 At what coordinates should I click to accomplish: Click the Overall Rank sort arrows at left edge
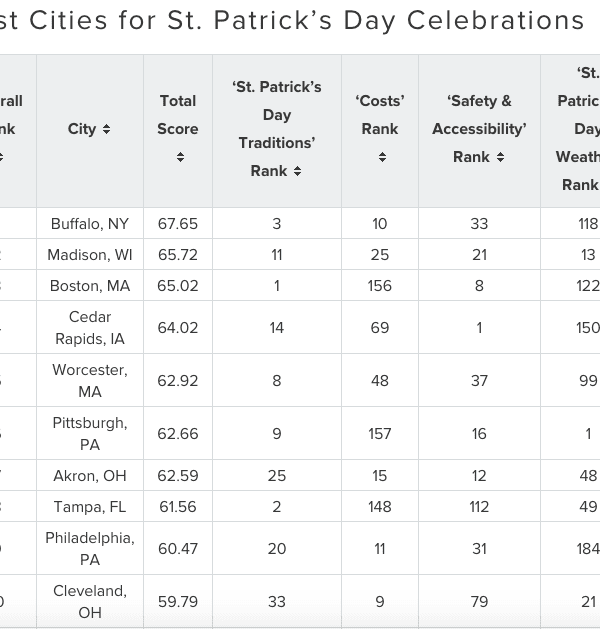coord(2,157)
